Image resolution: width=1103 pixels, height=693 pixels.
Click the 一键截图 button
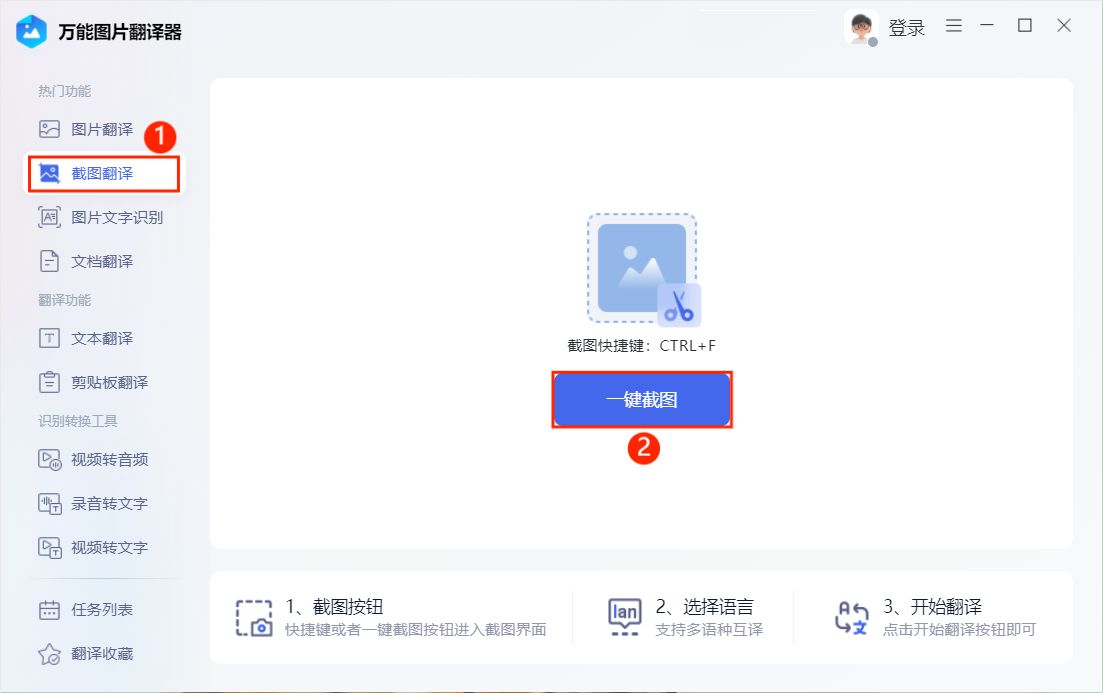641,399
